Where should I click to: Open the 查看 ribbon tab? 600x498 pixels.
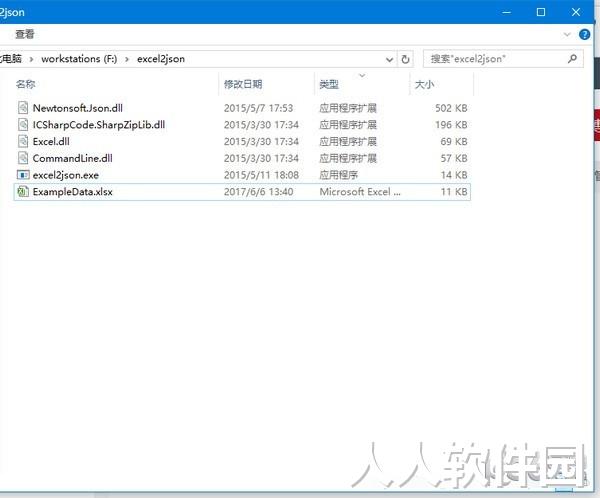pyautogui.click(x=25, y=34)
